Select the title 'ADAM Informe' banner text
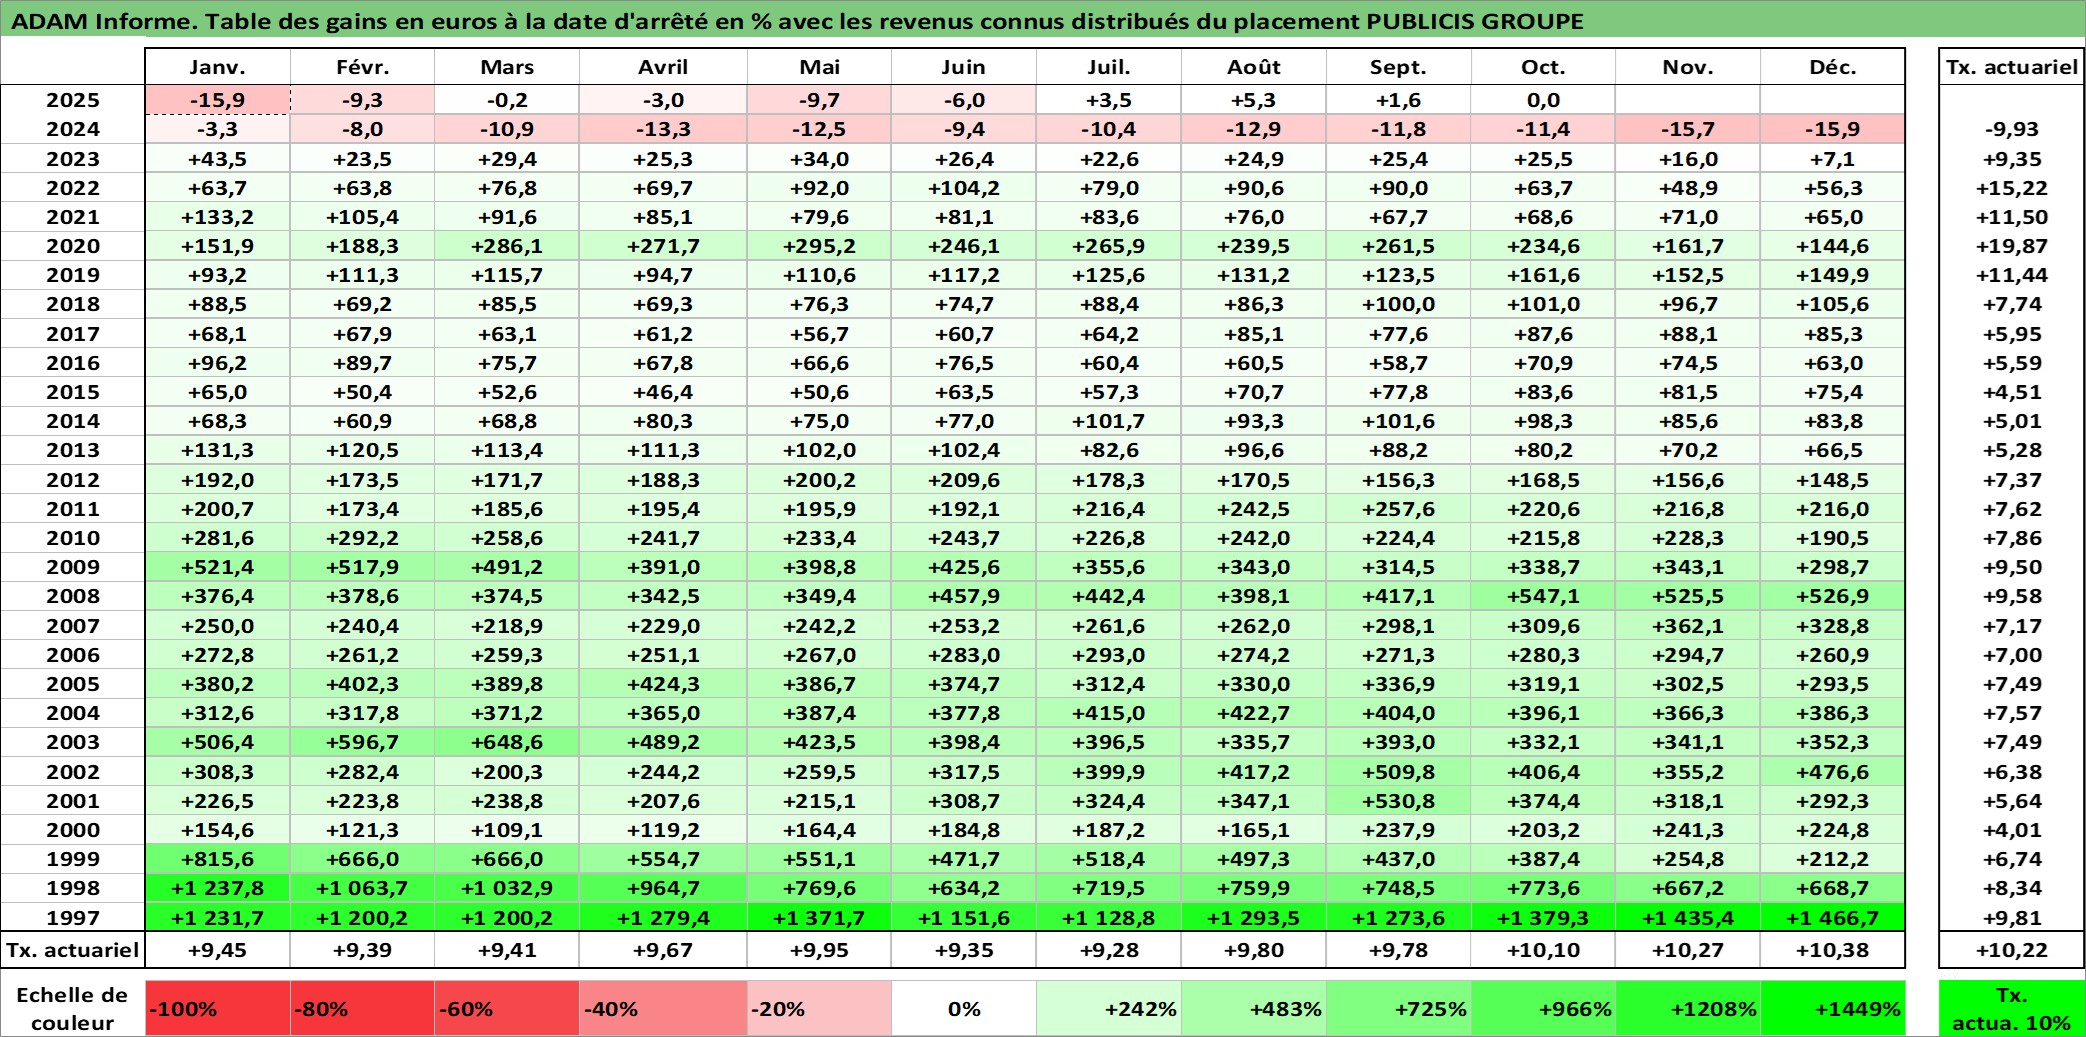The width and height of the screenshot is (2086, 1037). [x=797, y=21]
